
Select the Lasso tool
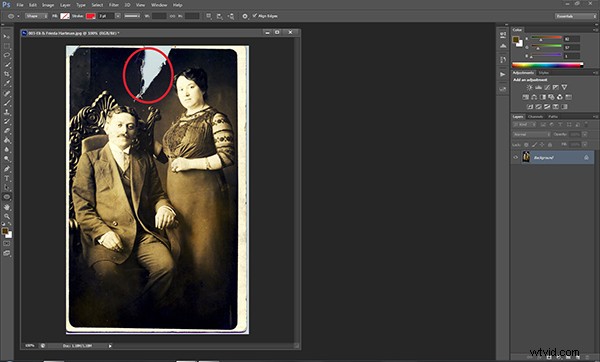7,55
